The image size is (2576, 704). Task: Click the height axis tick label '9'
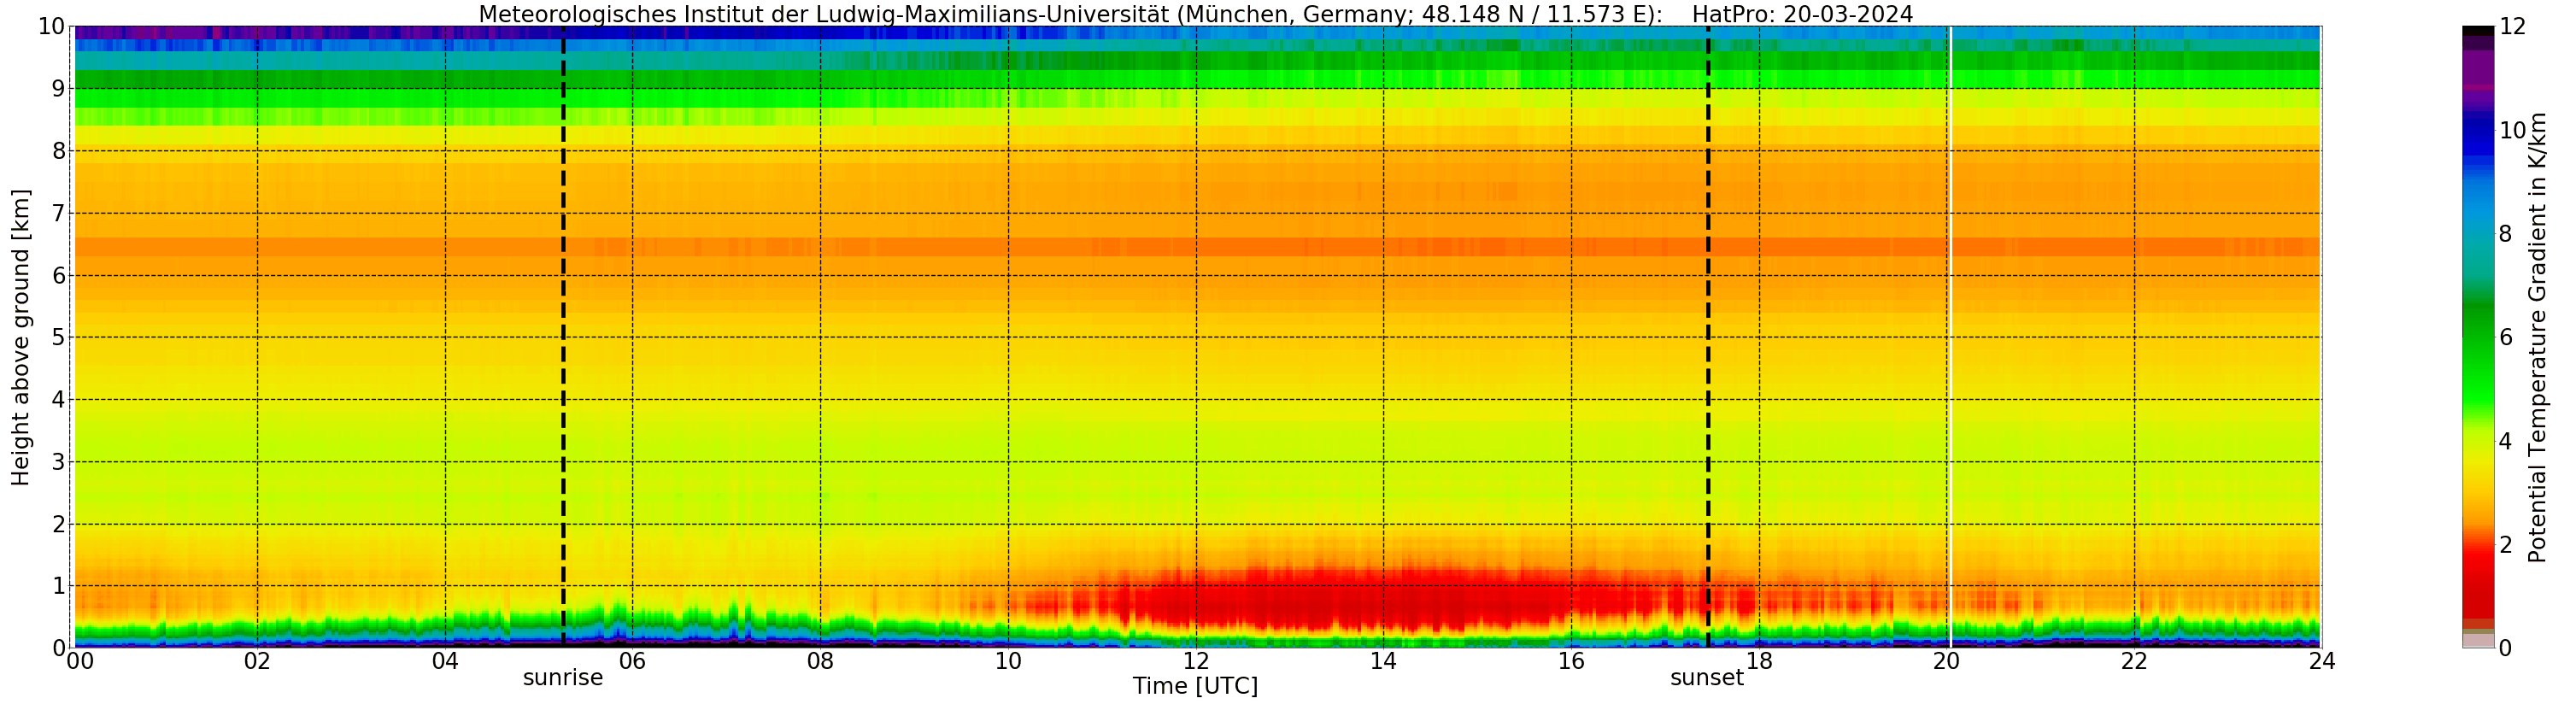59,89
